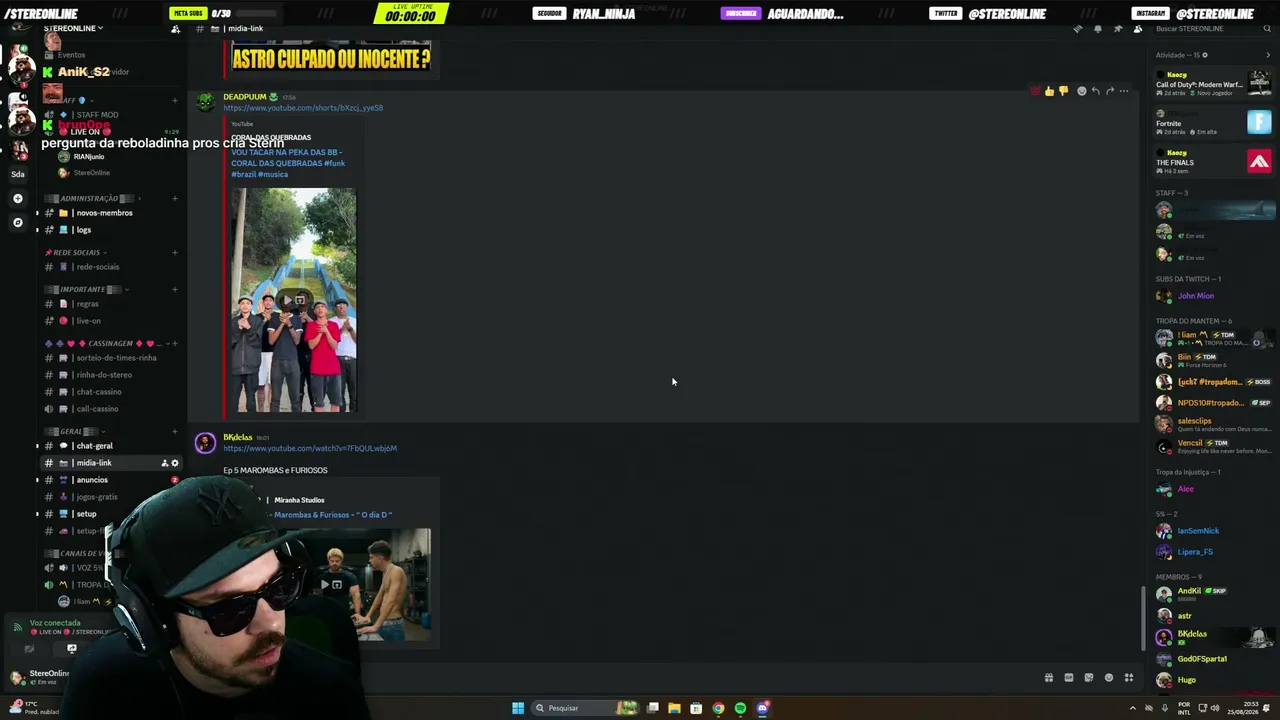The width and height of the screenshot is (1280, 720).
Task: Toggle screen share in voice panel
Action: pyautogui.click(x=71, y=648)
